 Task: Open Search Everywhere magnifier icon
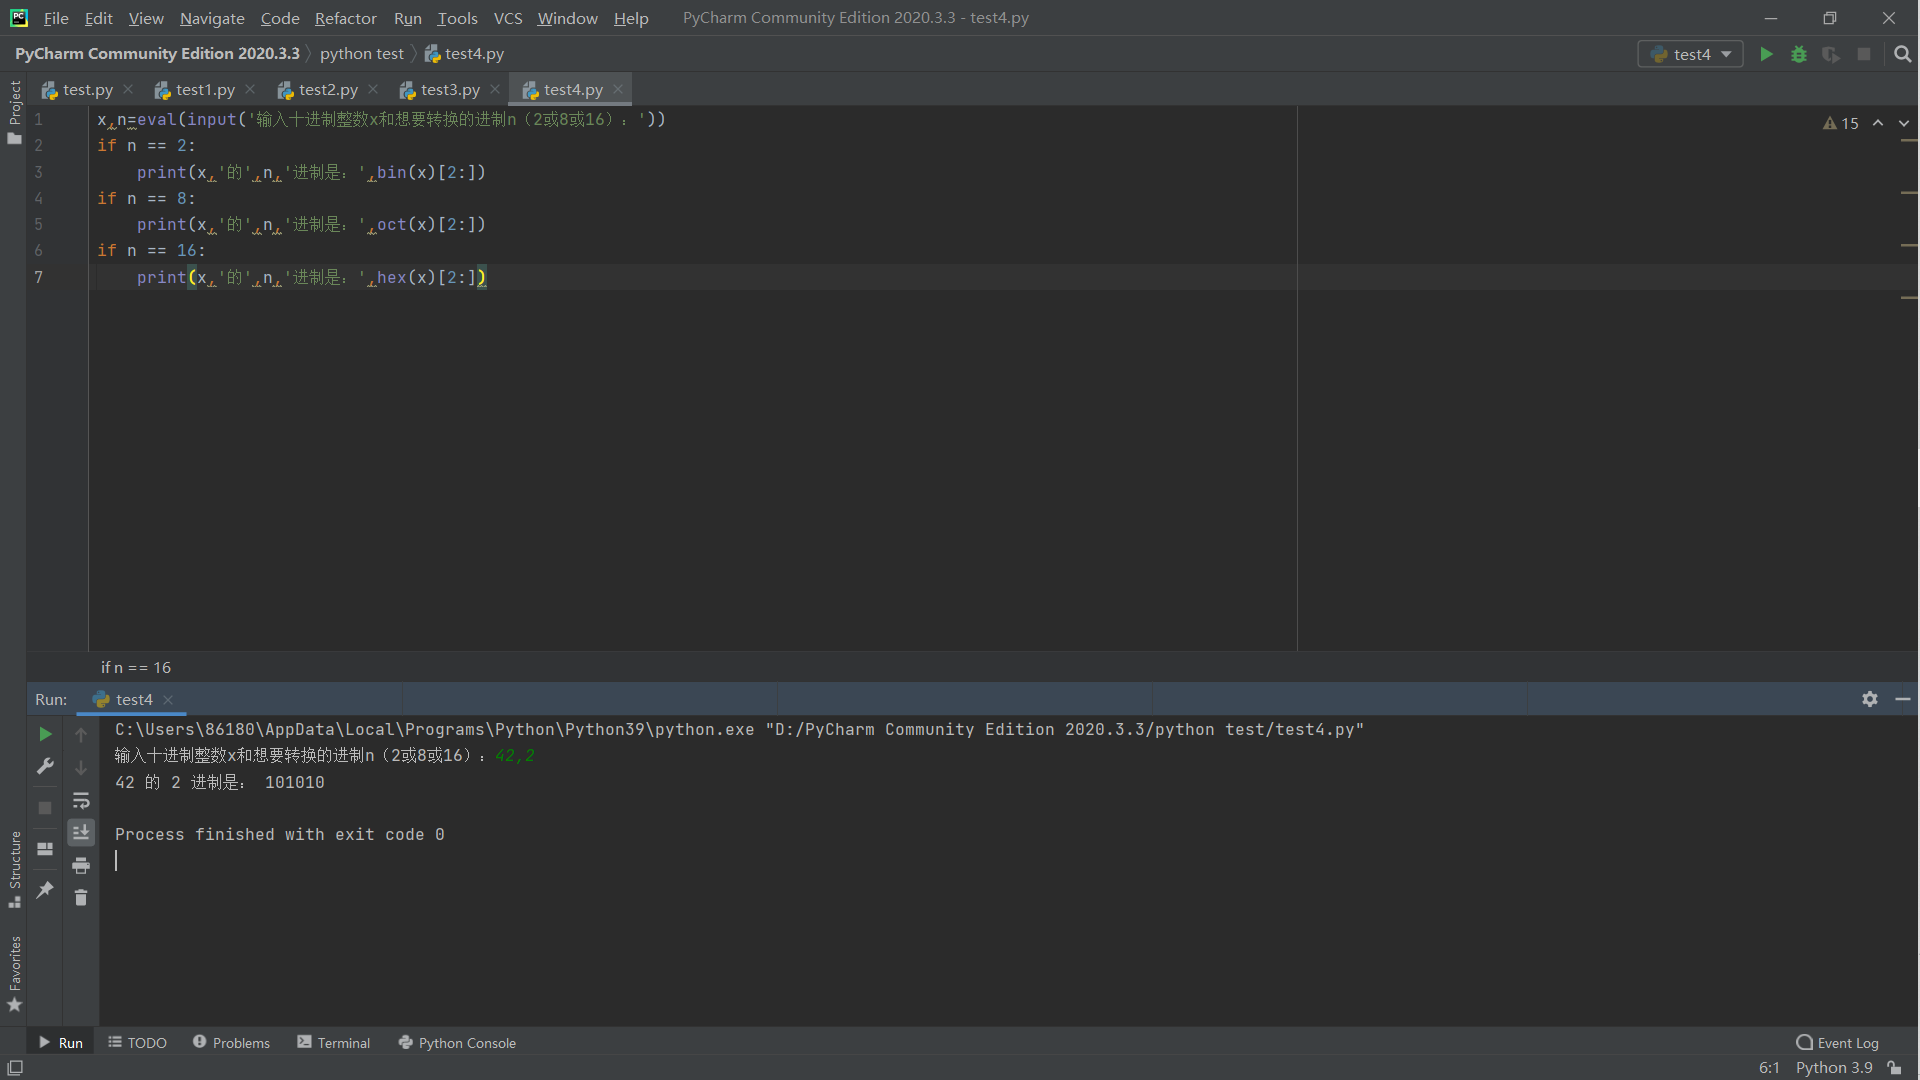click(1902, 54)
